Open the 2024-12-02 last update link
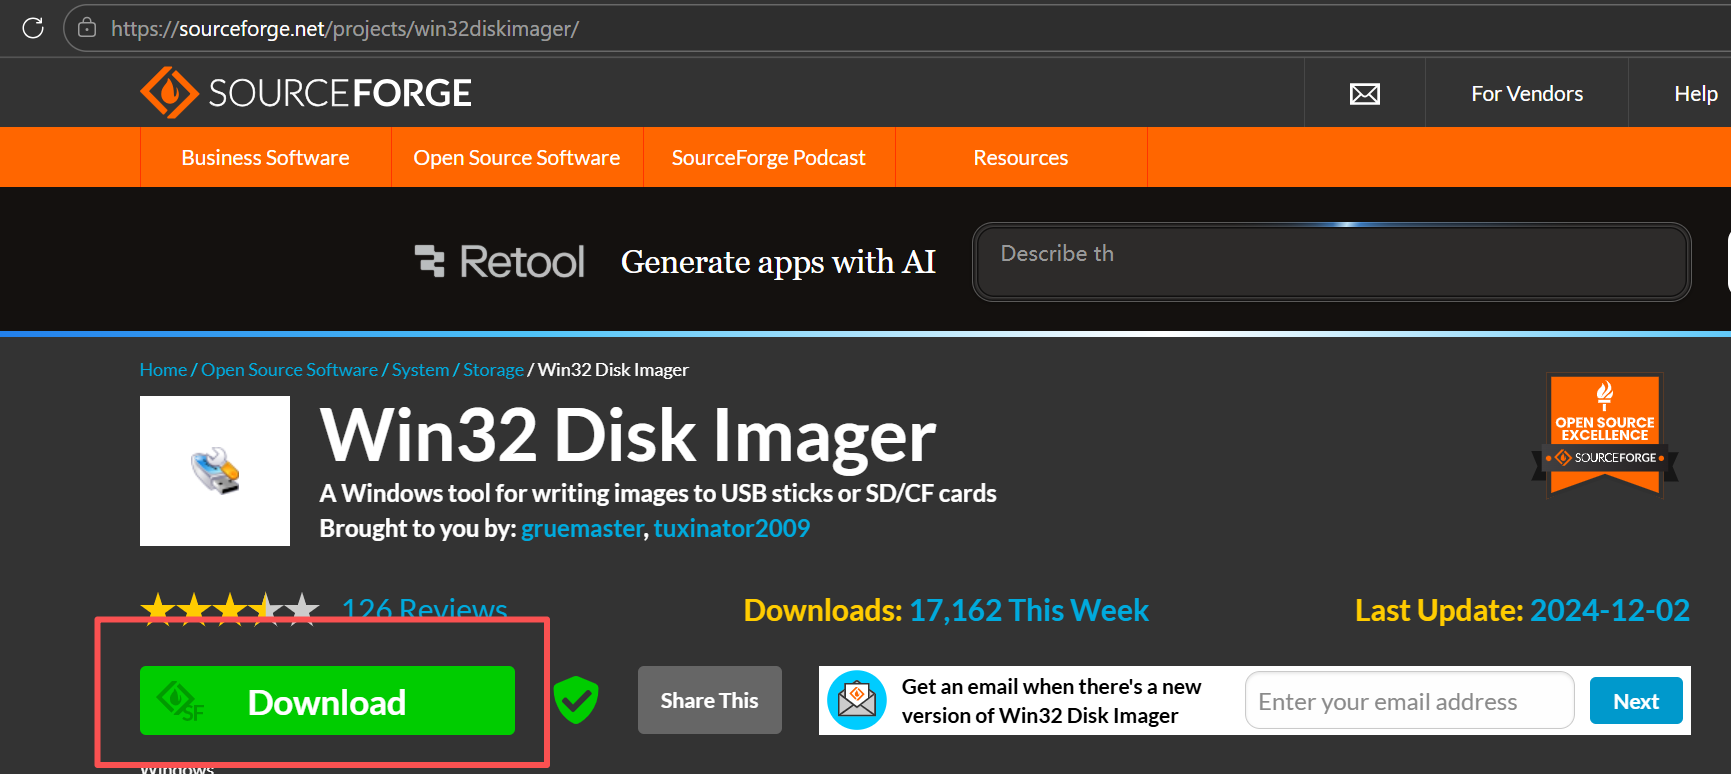Viewport: 1731px width, 774px height. point(1610,610)
